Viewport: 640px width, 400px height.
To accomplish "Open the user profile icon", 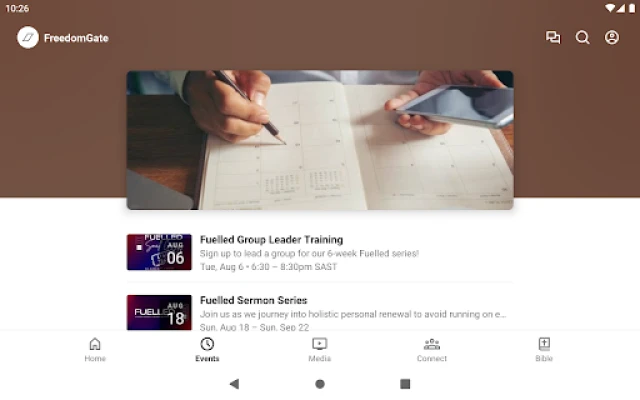I will (611, 38).
